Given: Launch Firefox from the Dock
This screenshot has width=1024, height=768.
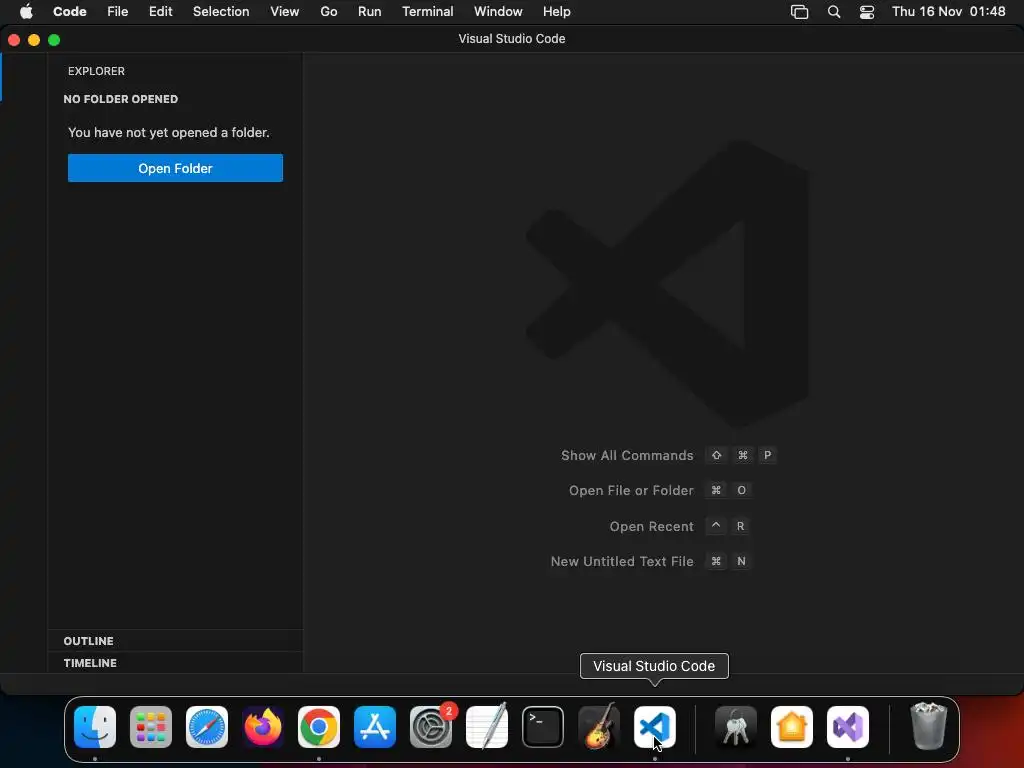Looking at the screenshot, I should tap(263, 727).
